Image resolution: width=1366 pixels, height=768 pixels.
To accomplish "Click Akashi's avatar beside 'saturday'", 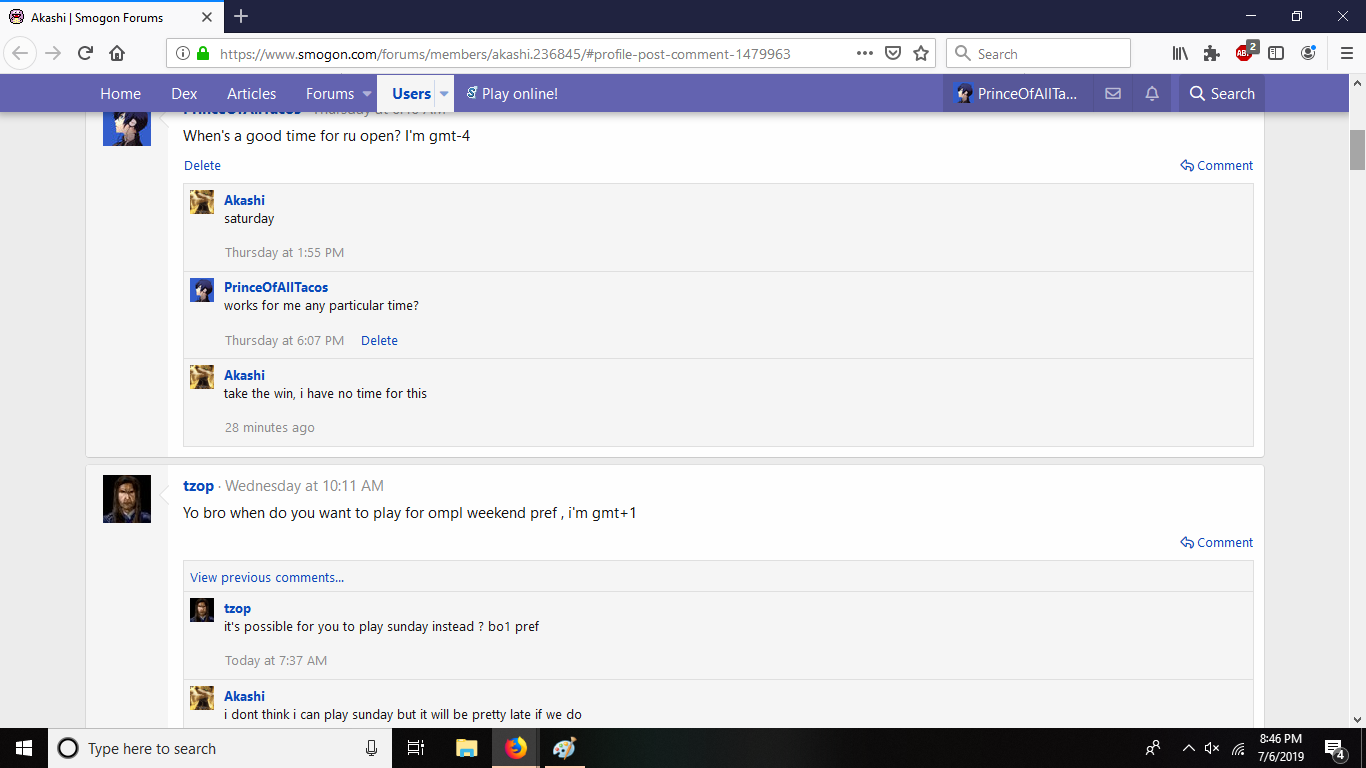I will point(202,202).
